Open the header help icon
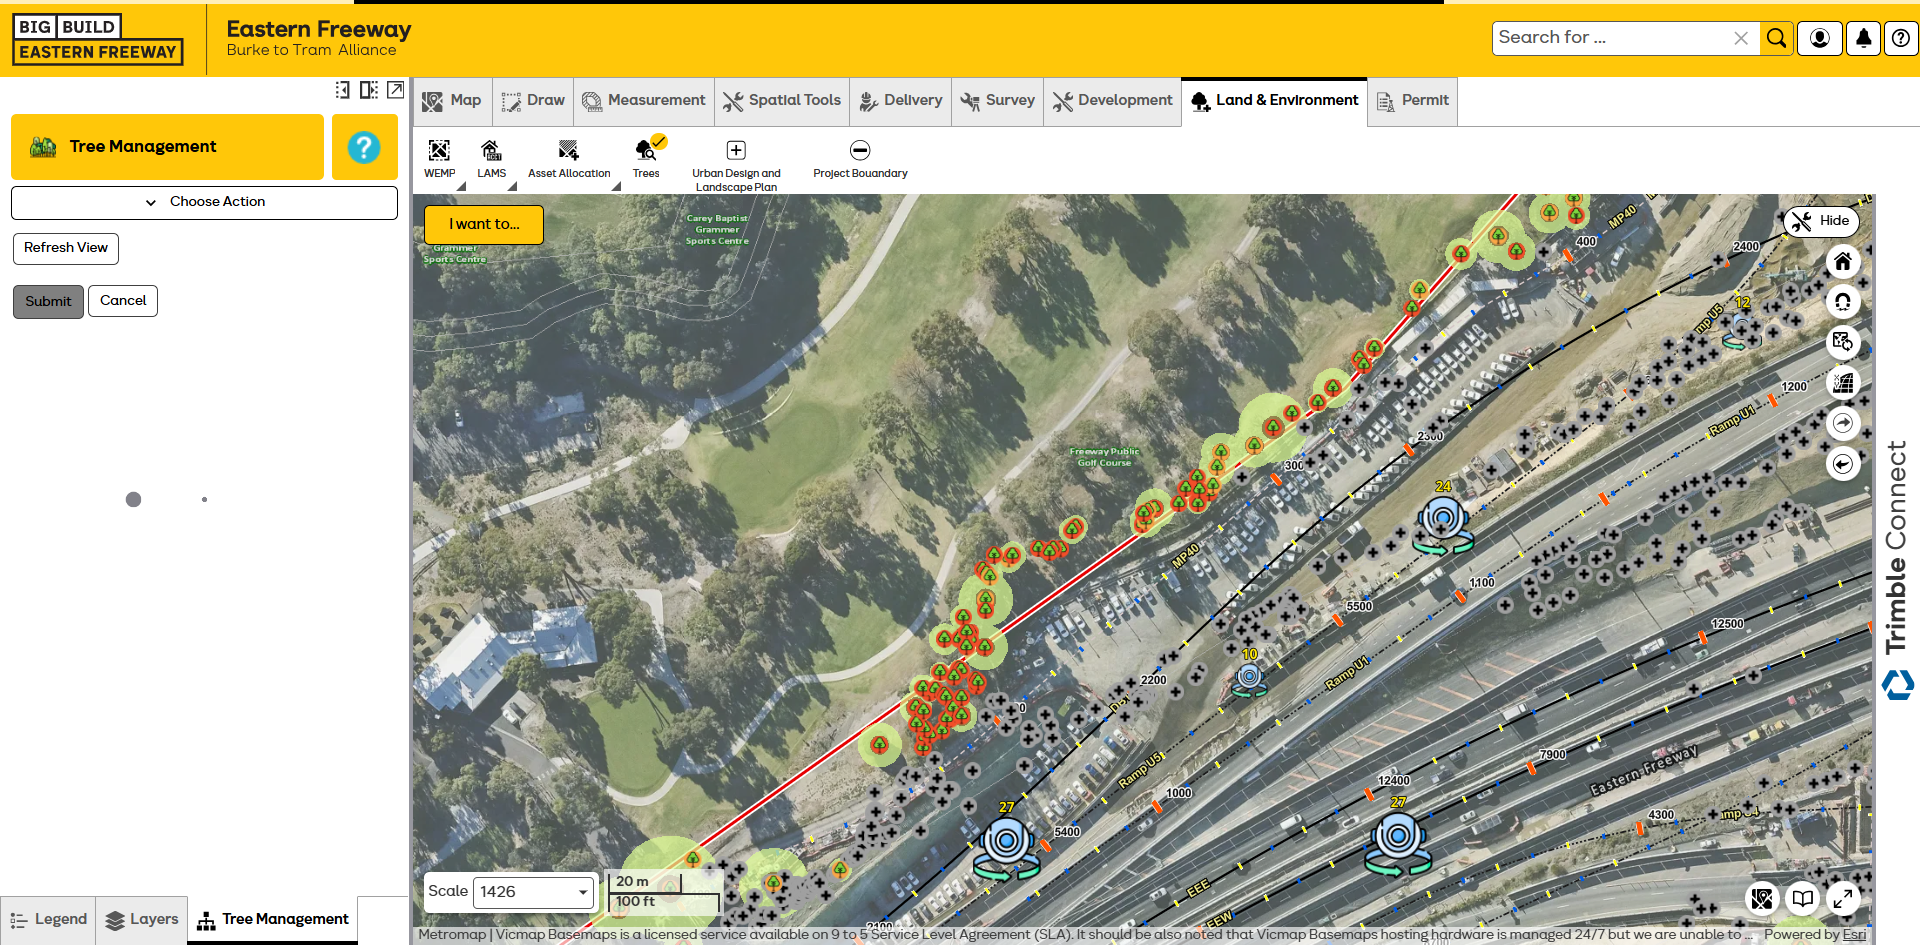This screenshot has width=1920, height=945. 1901,38
